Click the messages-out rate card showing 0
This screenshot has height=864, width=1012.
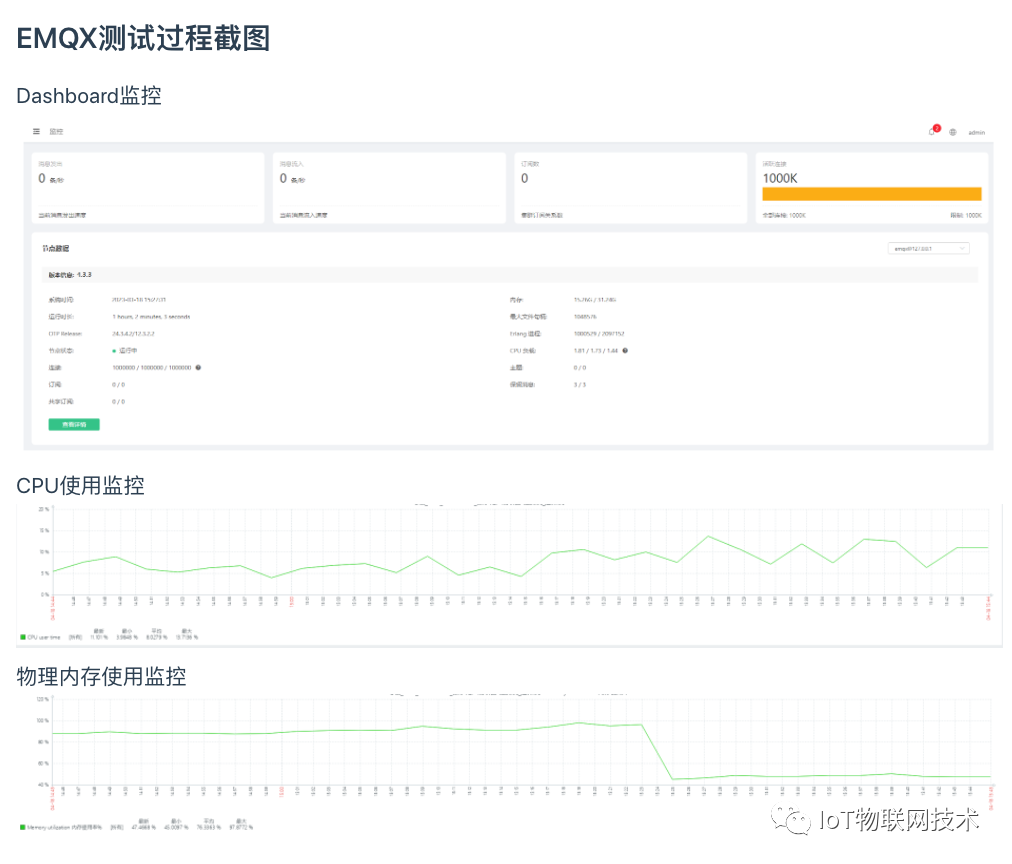148,188
